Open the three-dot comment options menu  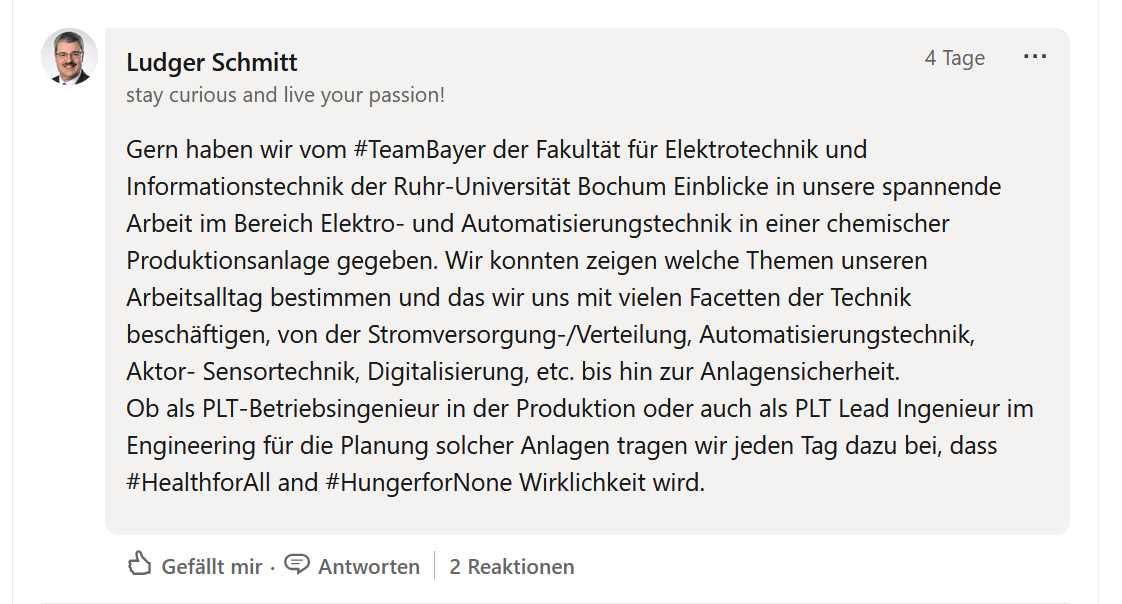(1035, 57)
